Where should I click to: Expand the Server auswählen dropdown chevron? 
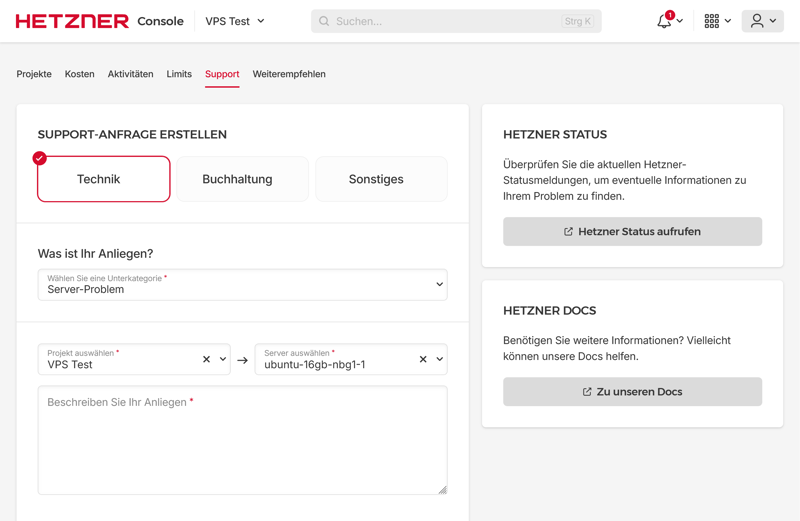tap(439, 359)
